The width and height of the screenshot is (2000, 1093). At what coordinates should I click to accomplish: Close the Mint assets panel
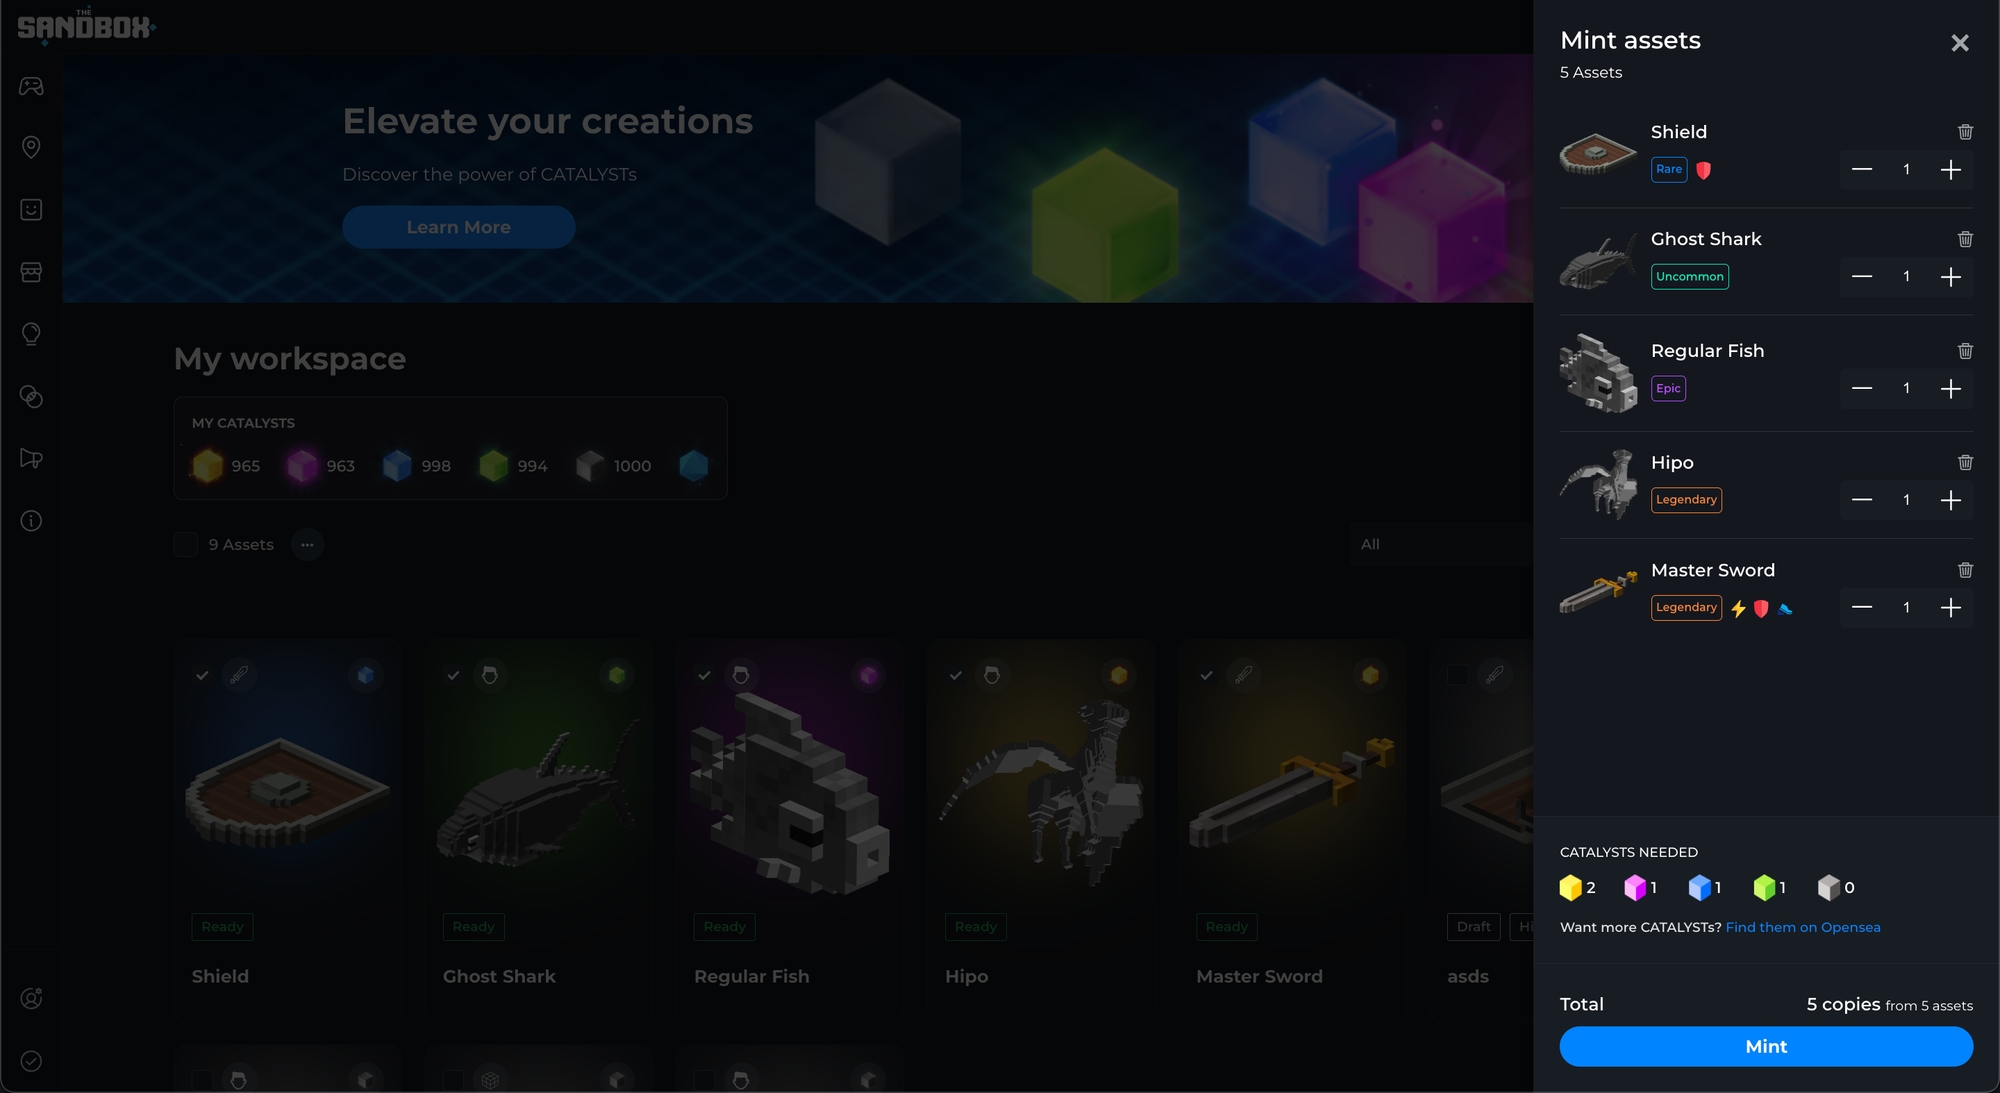tap(1959, 43)
